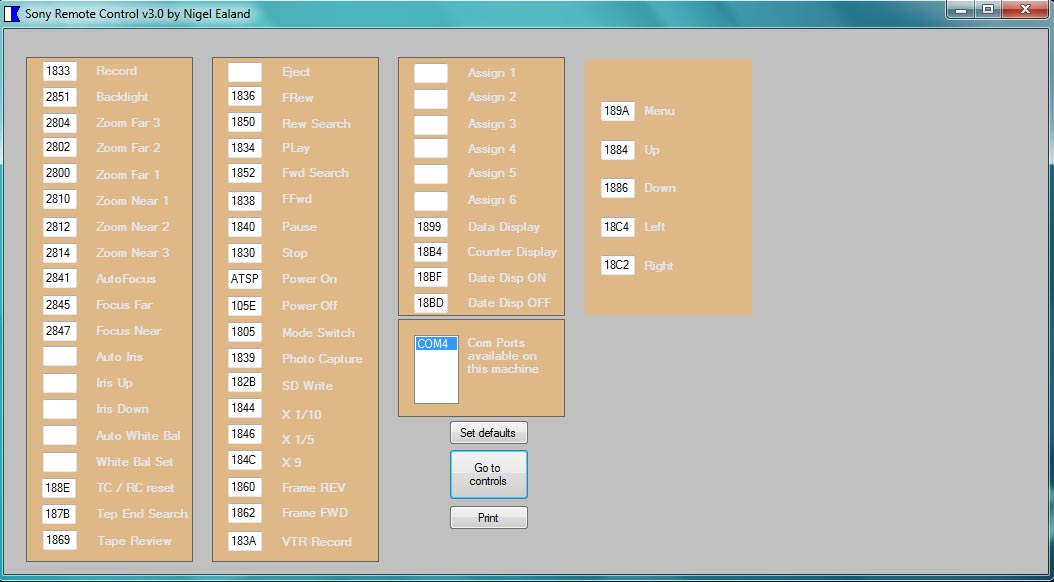1054x582 pixels.
Task: Select the Power Off code field
Action: [245, 306]
